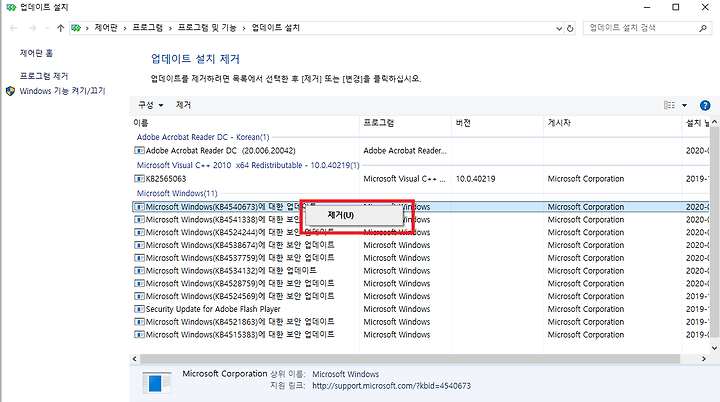Select the KB4524569 security update row
The height and width of the screenshot is (402, 720).
point(420,296)
